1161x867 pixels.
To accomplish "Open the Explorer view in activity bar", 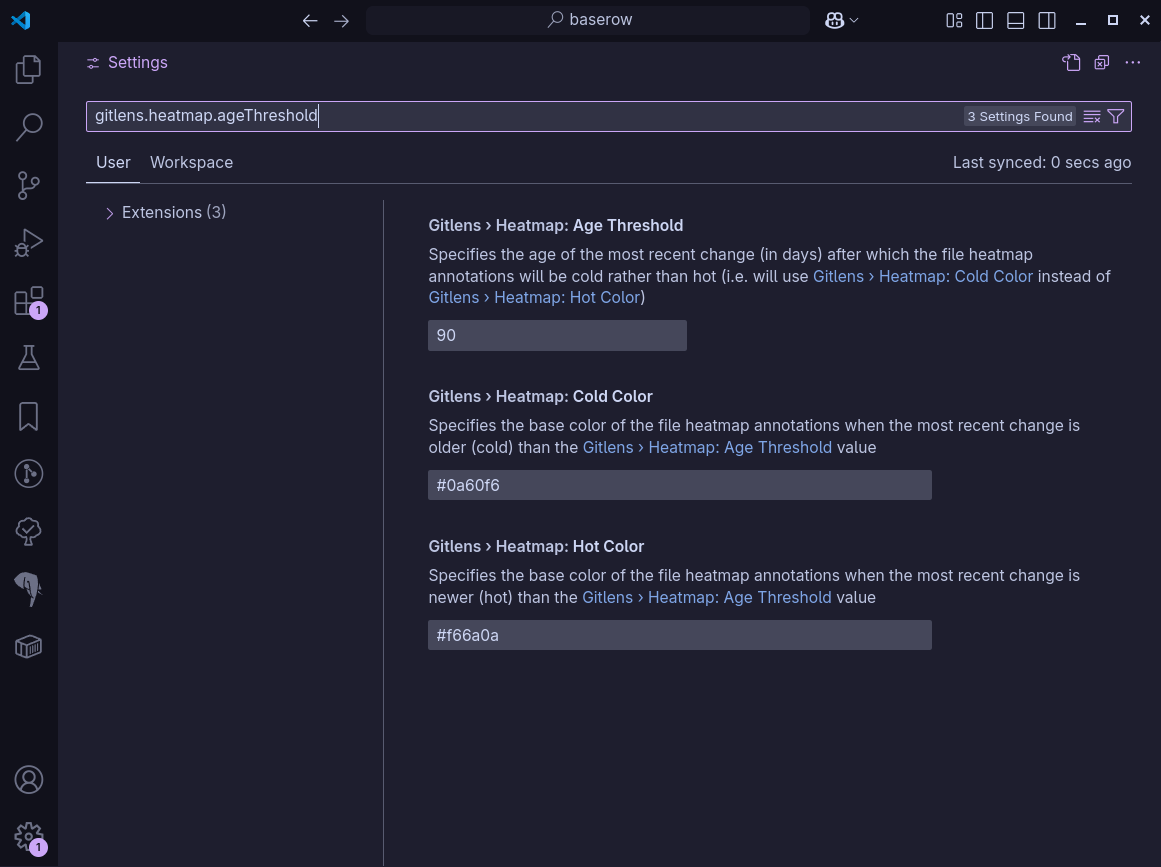I will click(x=28, y=70).
